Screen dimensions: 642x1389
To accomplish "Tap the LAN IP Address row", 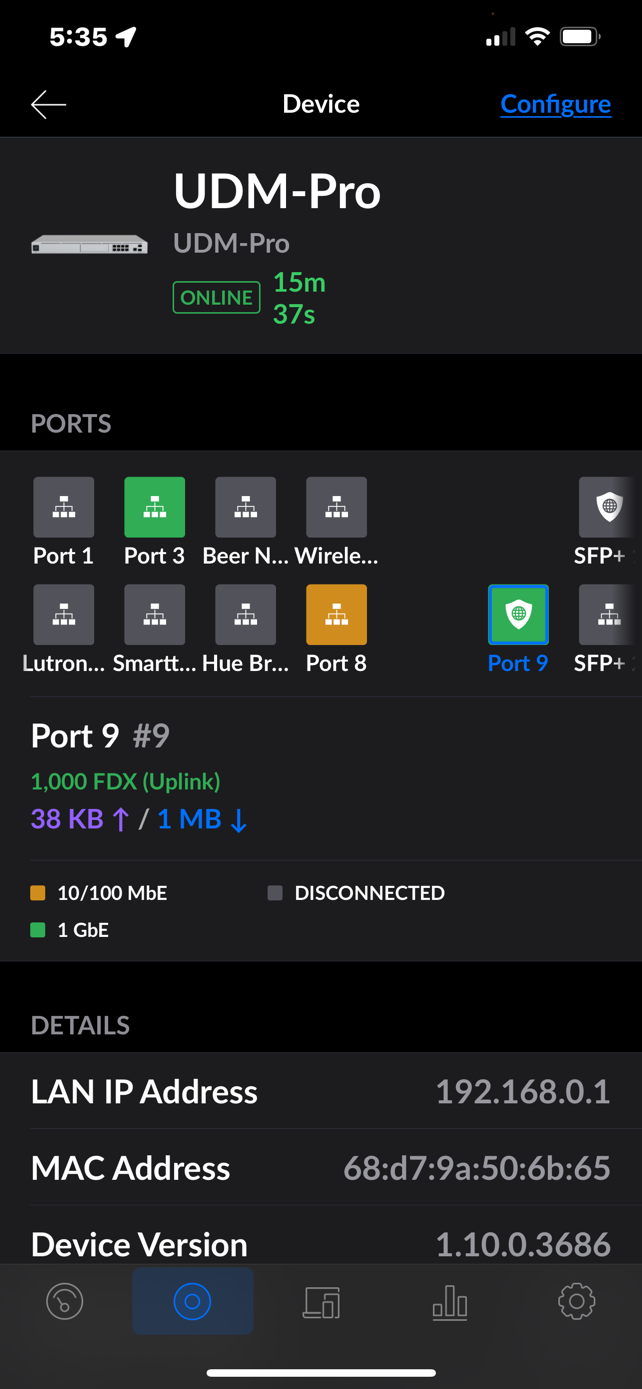I will click(321, 1092).
